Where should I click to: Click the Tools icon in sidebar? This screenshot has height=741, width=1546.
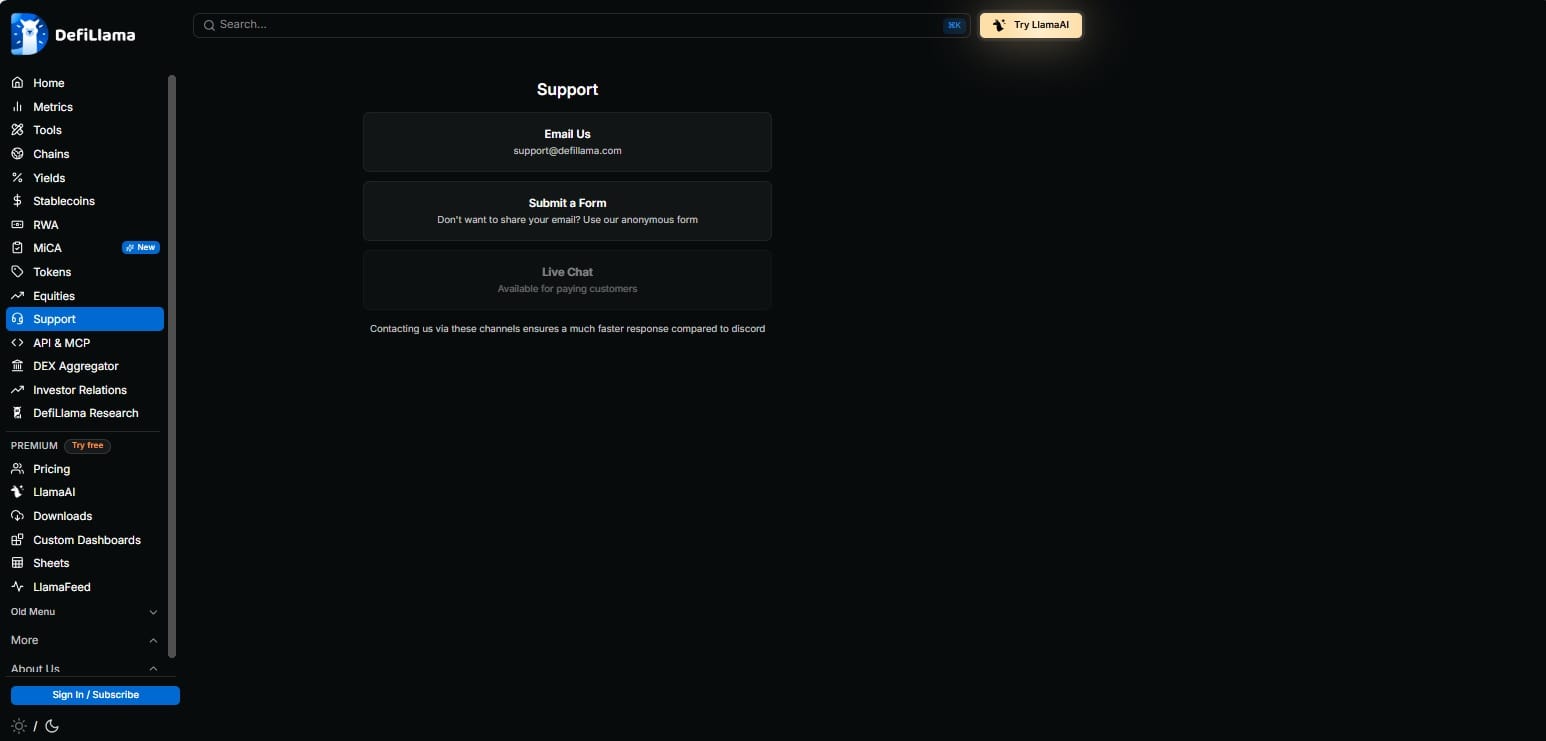[x=17, y=130]
